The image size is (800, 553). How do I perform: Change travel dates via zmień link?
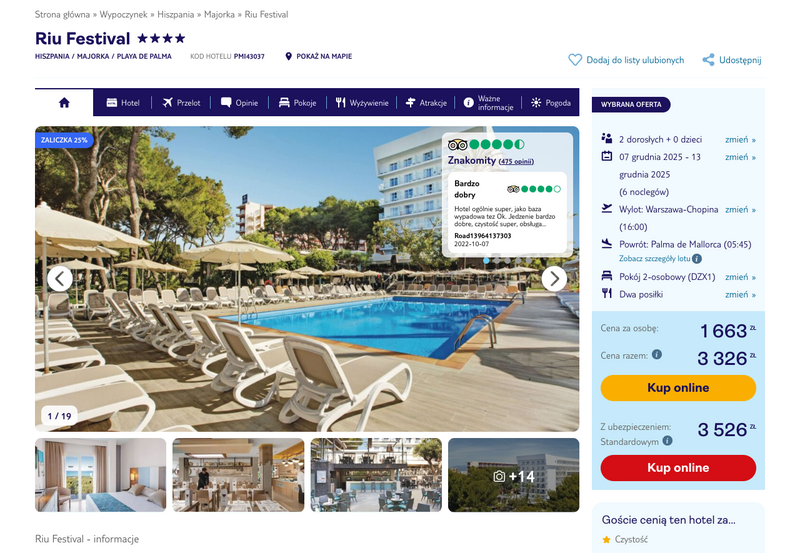coord(740,157)
